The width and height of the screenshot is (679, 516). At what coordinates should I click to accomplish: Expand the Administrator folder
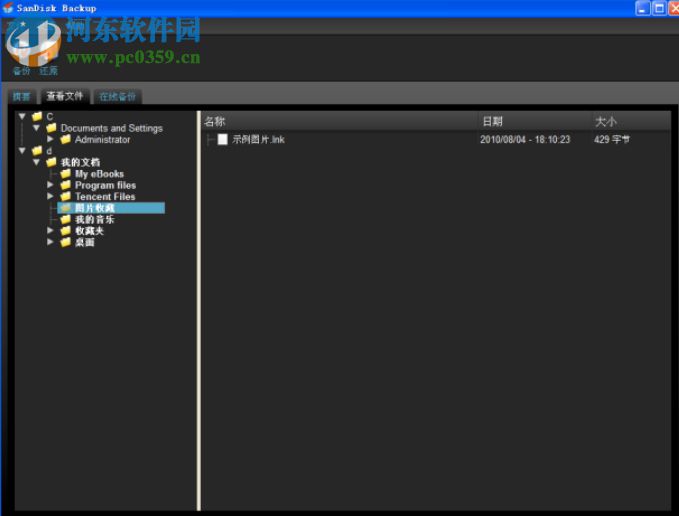[x=50, y=139]
